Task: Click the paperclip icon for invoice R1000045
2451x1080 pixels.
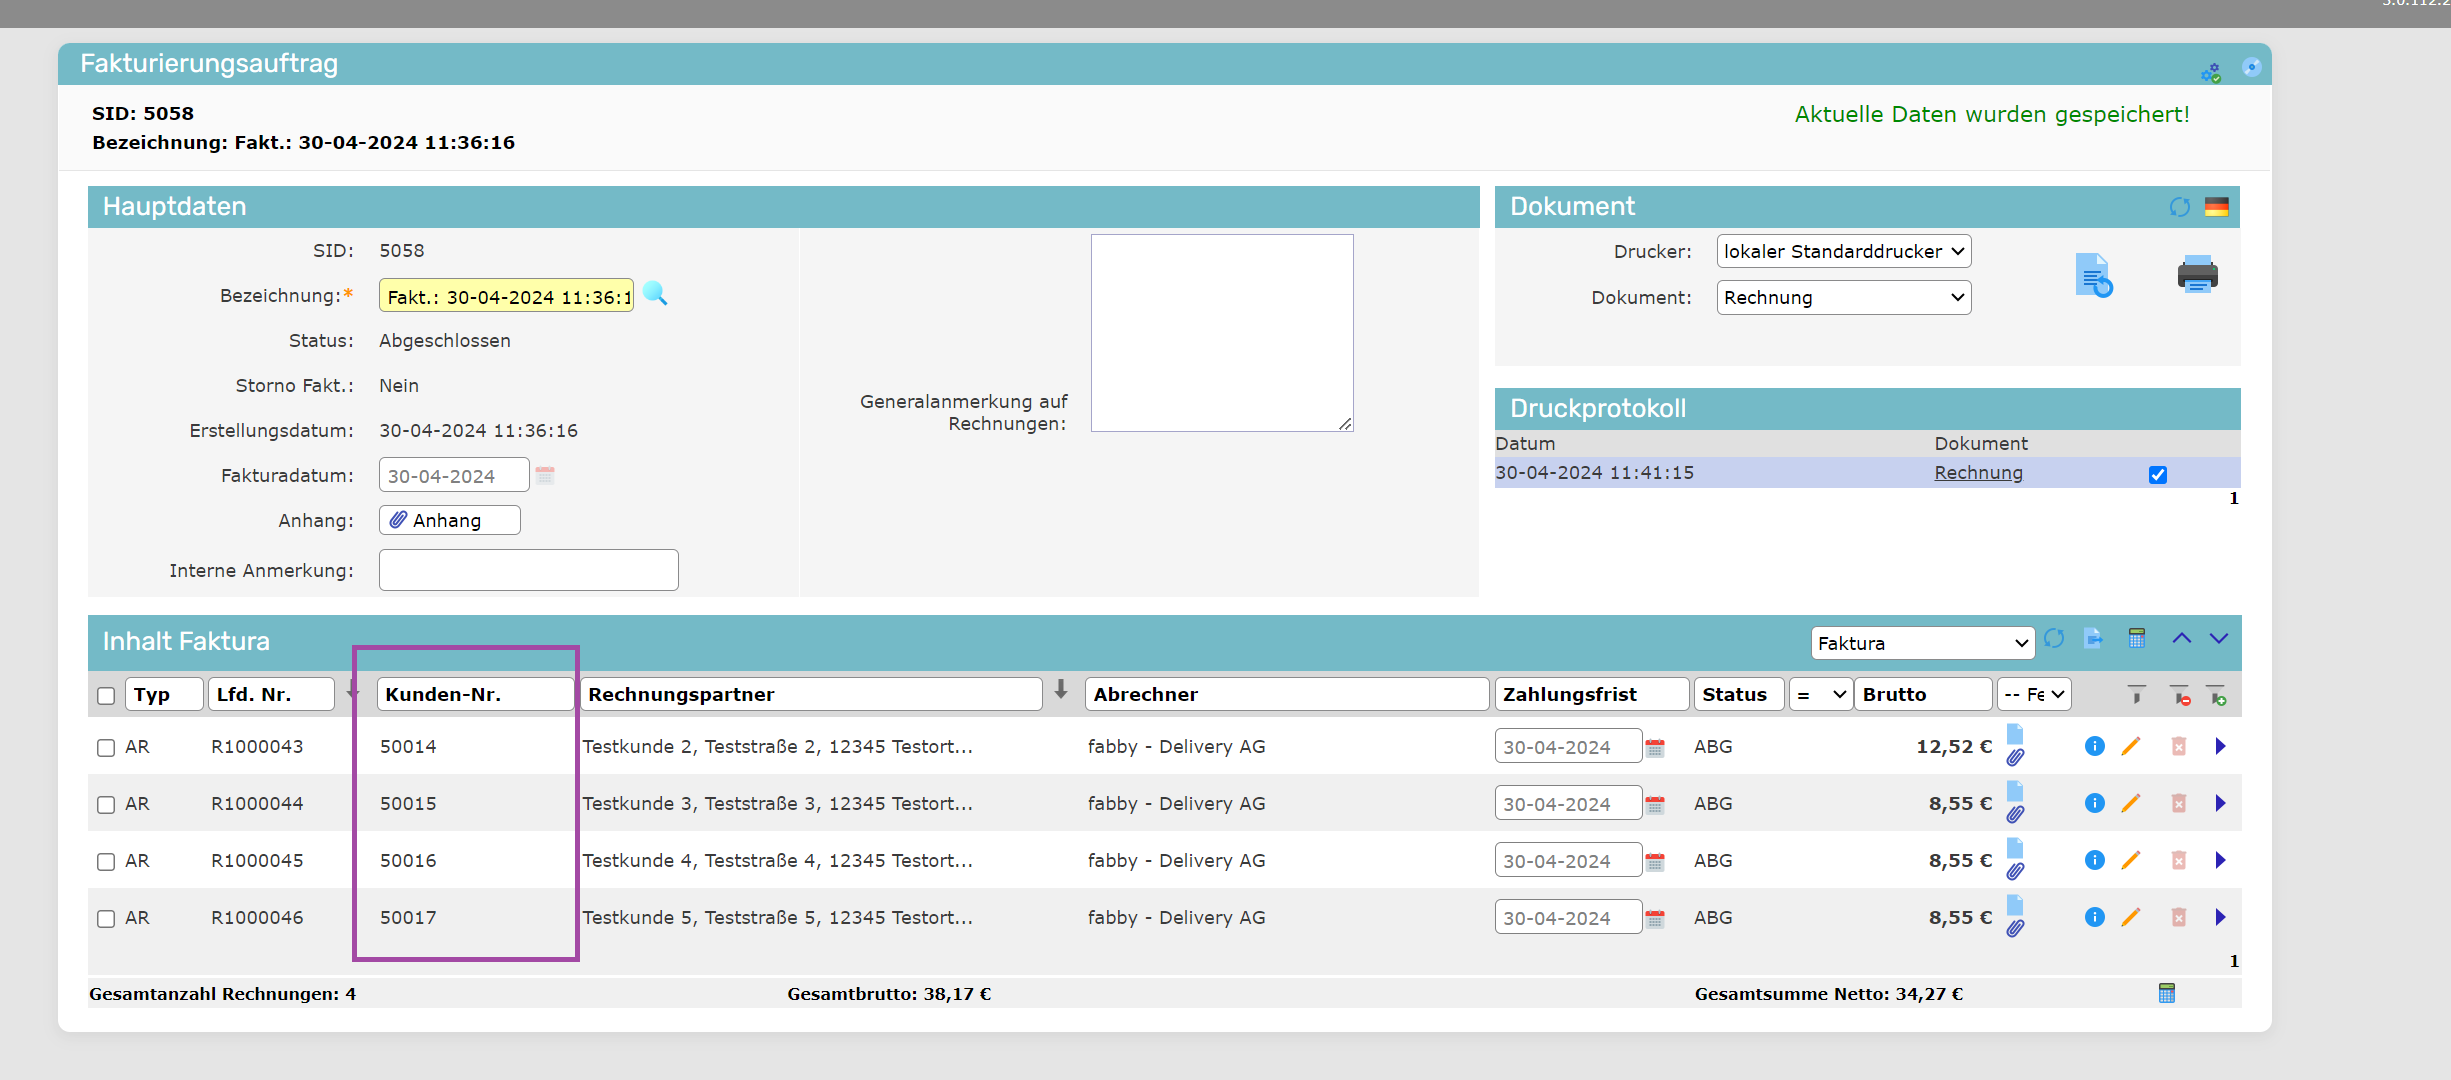Action: [2015, 871]
